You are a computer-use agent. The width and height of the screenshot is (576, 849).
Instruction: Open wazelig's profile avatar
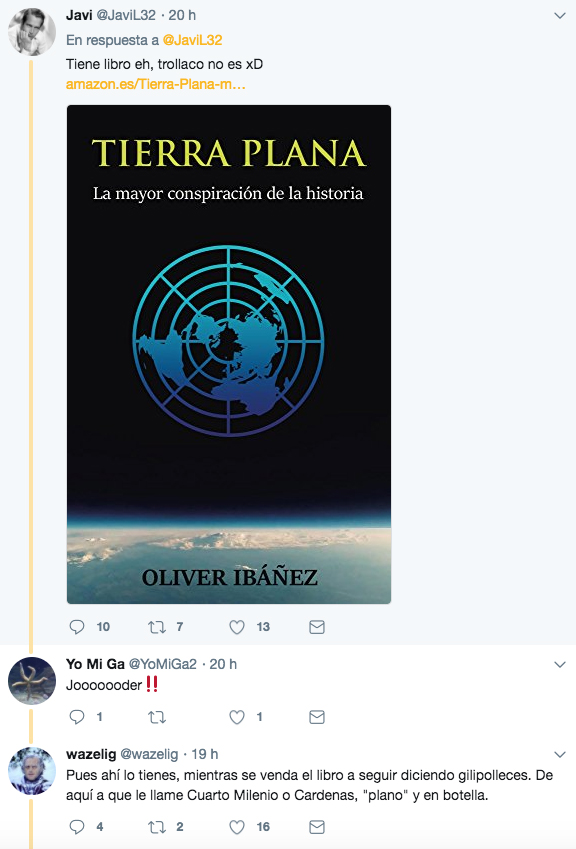[32, 770]
